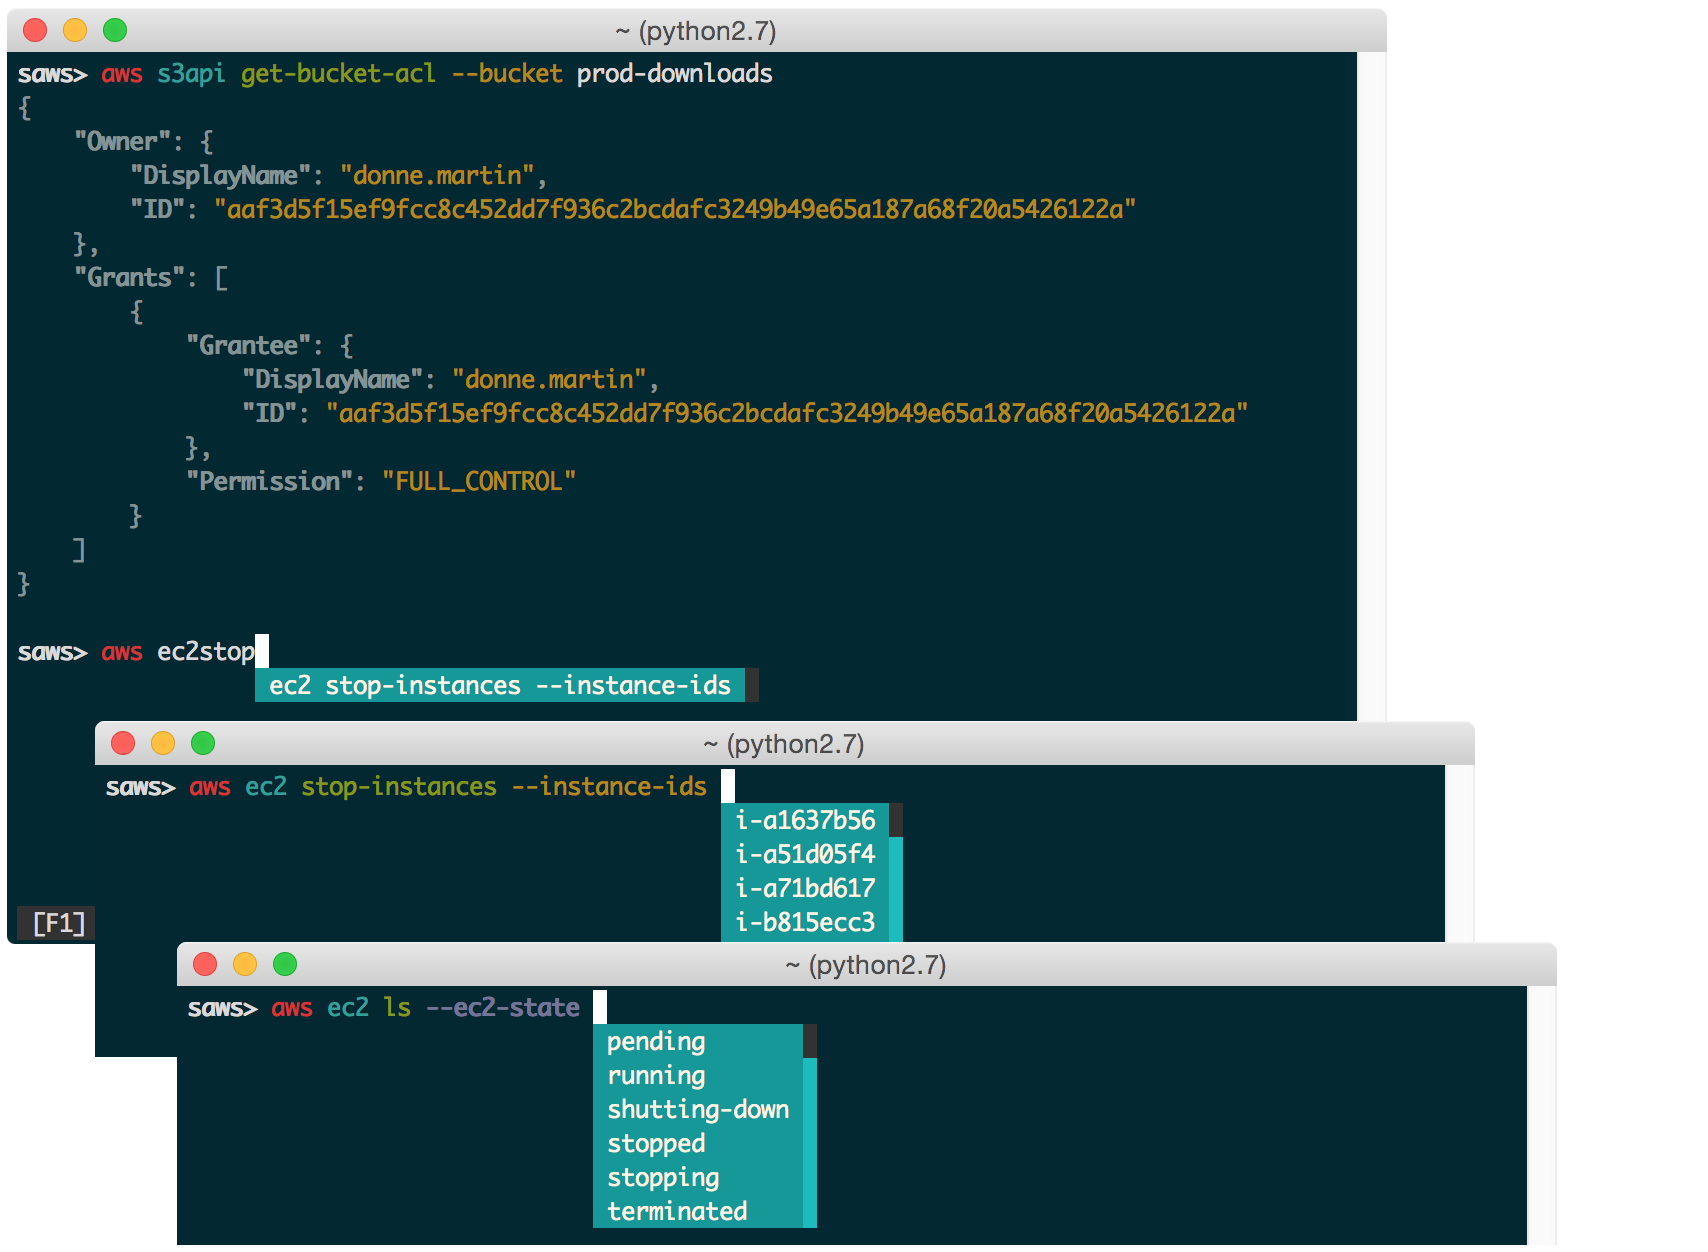The height and width of the screenshot is (1252, 1708).
Task: Click the Owner ID hash string
Action: point(675,210)
